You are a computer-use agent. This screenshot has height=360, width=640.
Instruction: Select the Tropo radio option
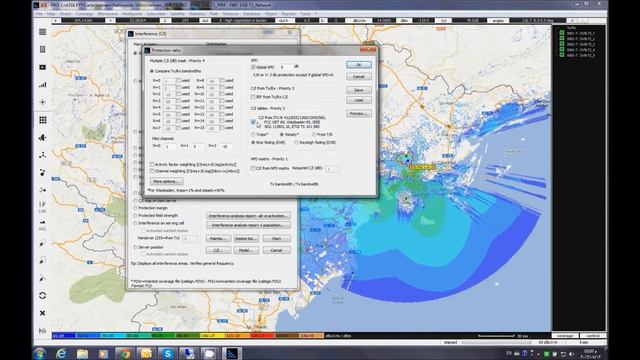click(253, 134)
